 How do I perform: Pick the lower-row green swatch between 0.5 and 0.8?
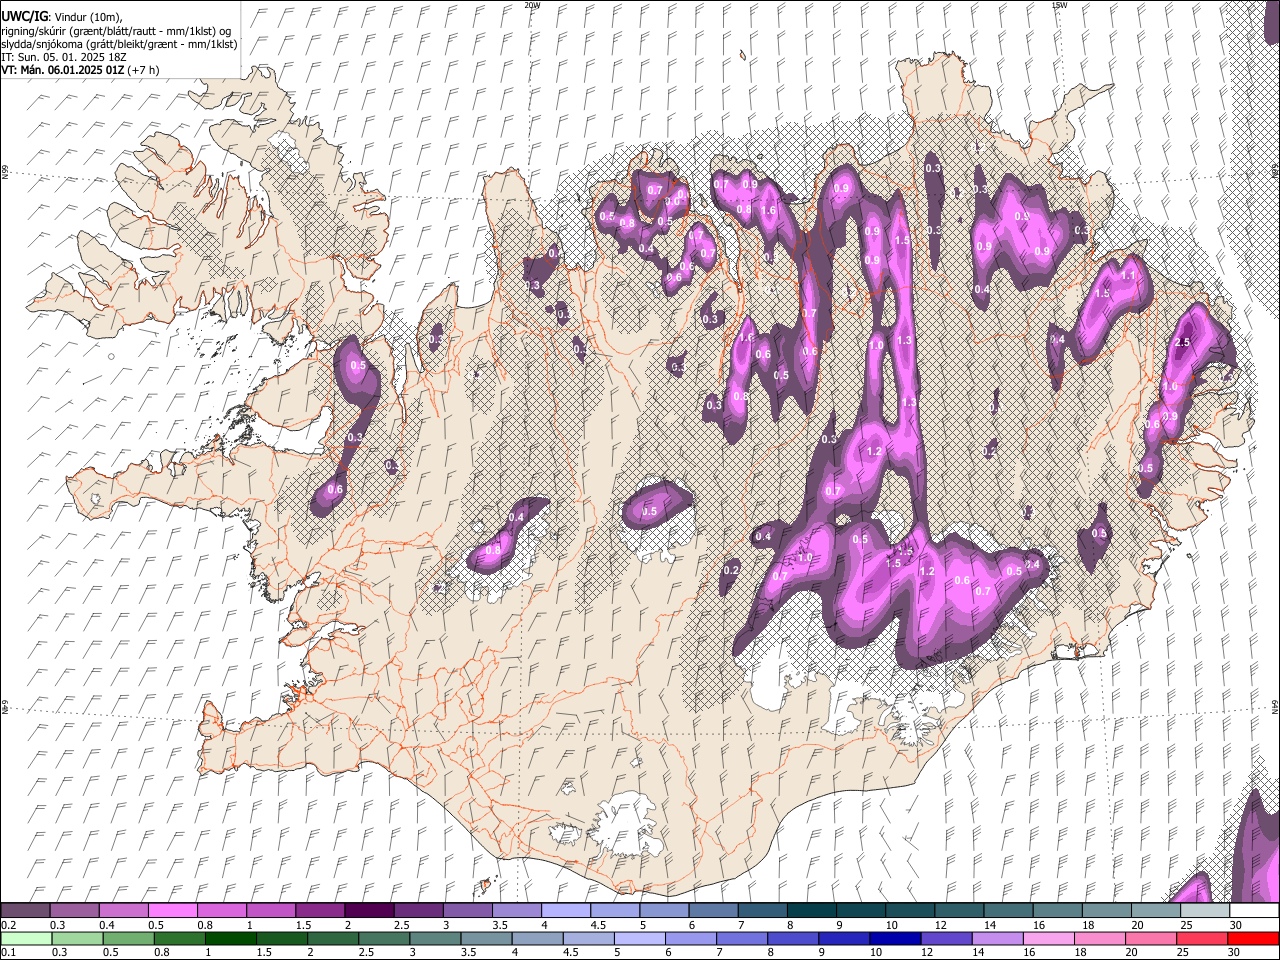(x=128, y=938)
